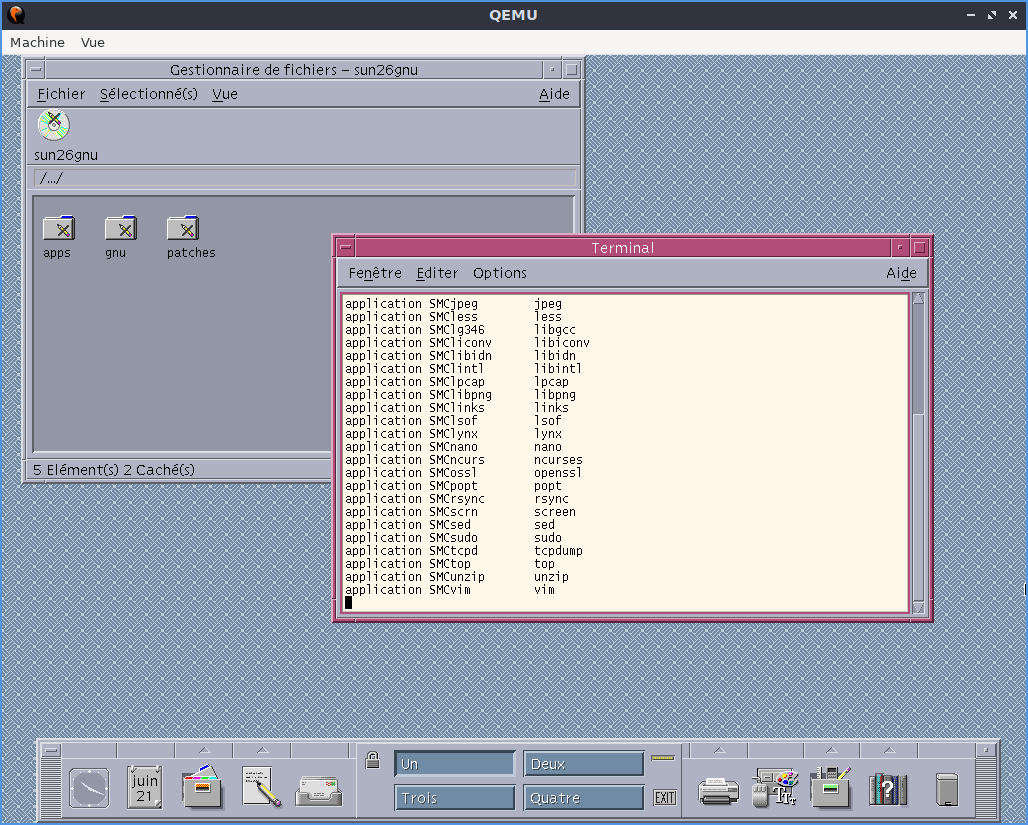Switch to workspace Deux
The image size is (1028, 825).
pos(583,764)
